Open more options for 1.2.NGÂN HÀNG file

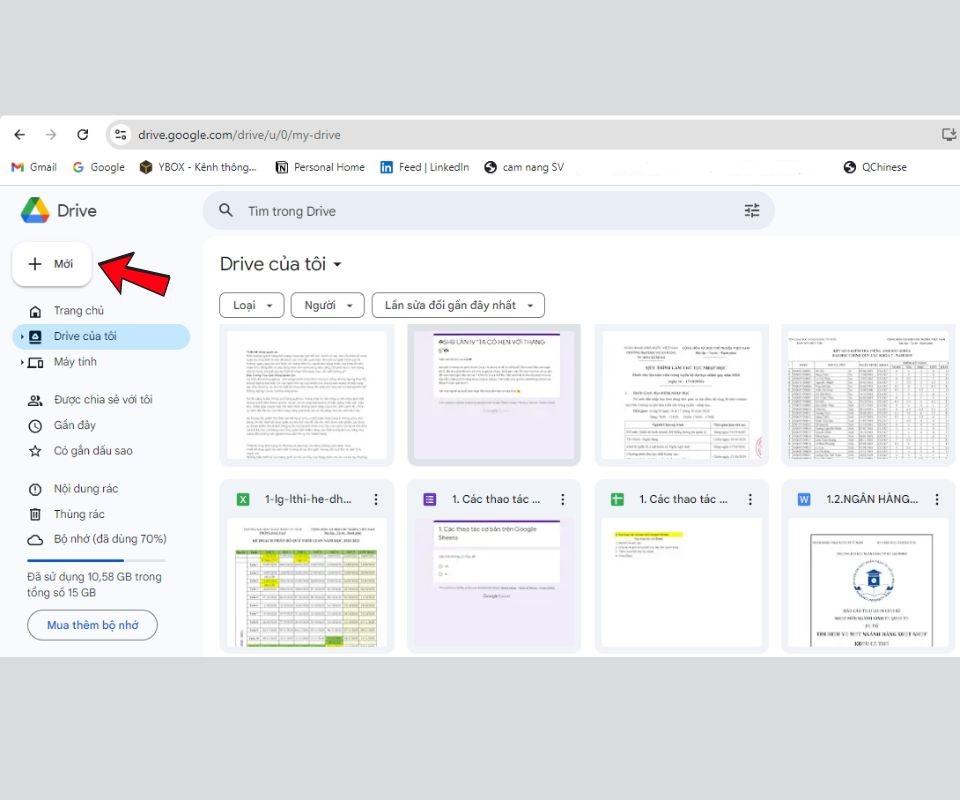[936, 499]
